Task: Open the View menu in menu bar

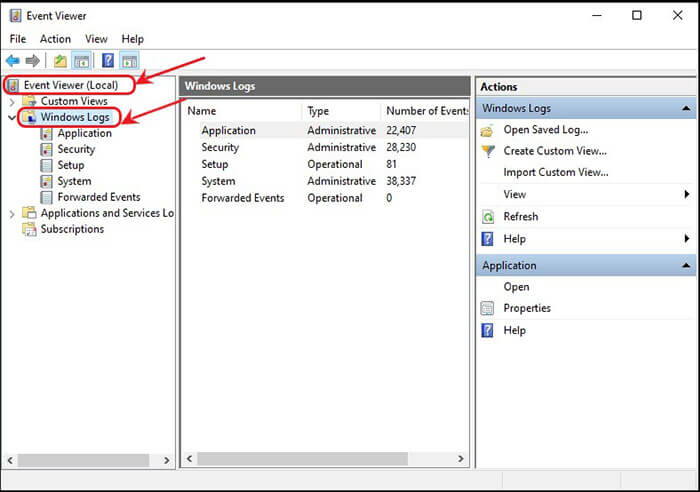Action: [96, 39]
